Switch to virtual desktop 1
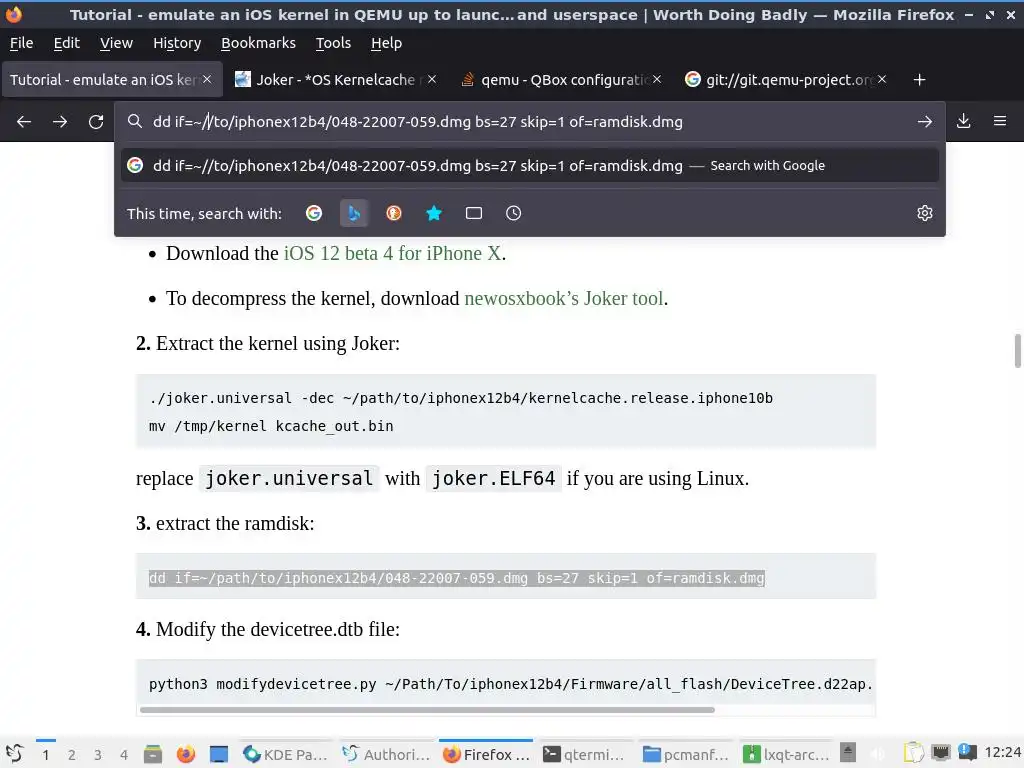 click(x=46, y=755)
